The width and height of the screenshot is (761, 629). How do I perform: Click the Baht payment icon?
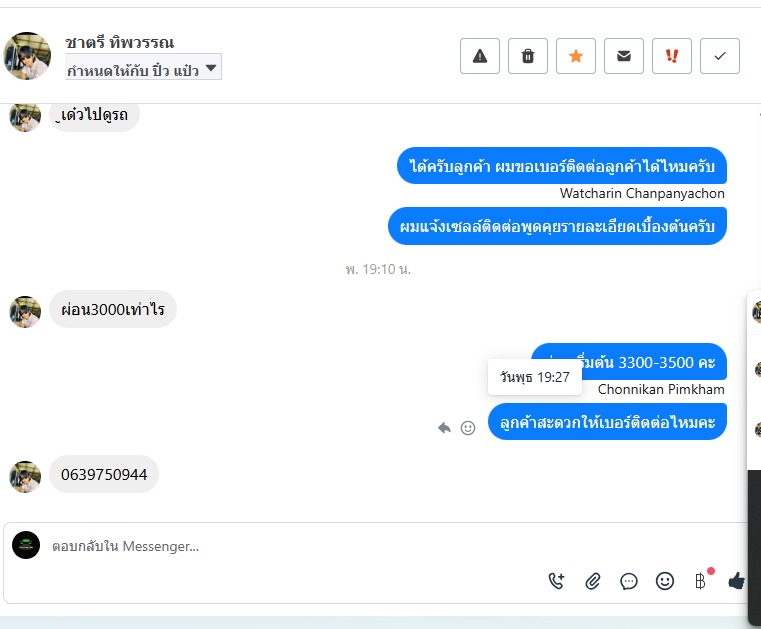(x=700, y=580)
